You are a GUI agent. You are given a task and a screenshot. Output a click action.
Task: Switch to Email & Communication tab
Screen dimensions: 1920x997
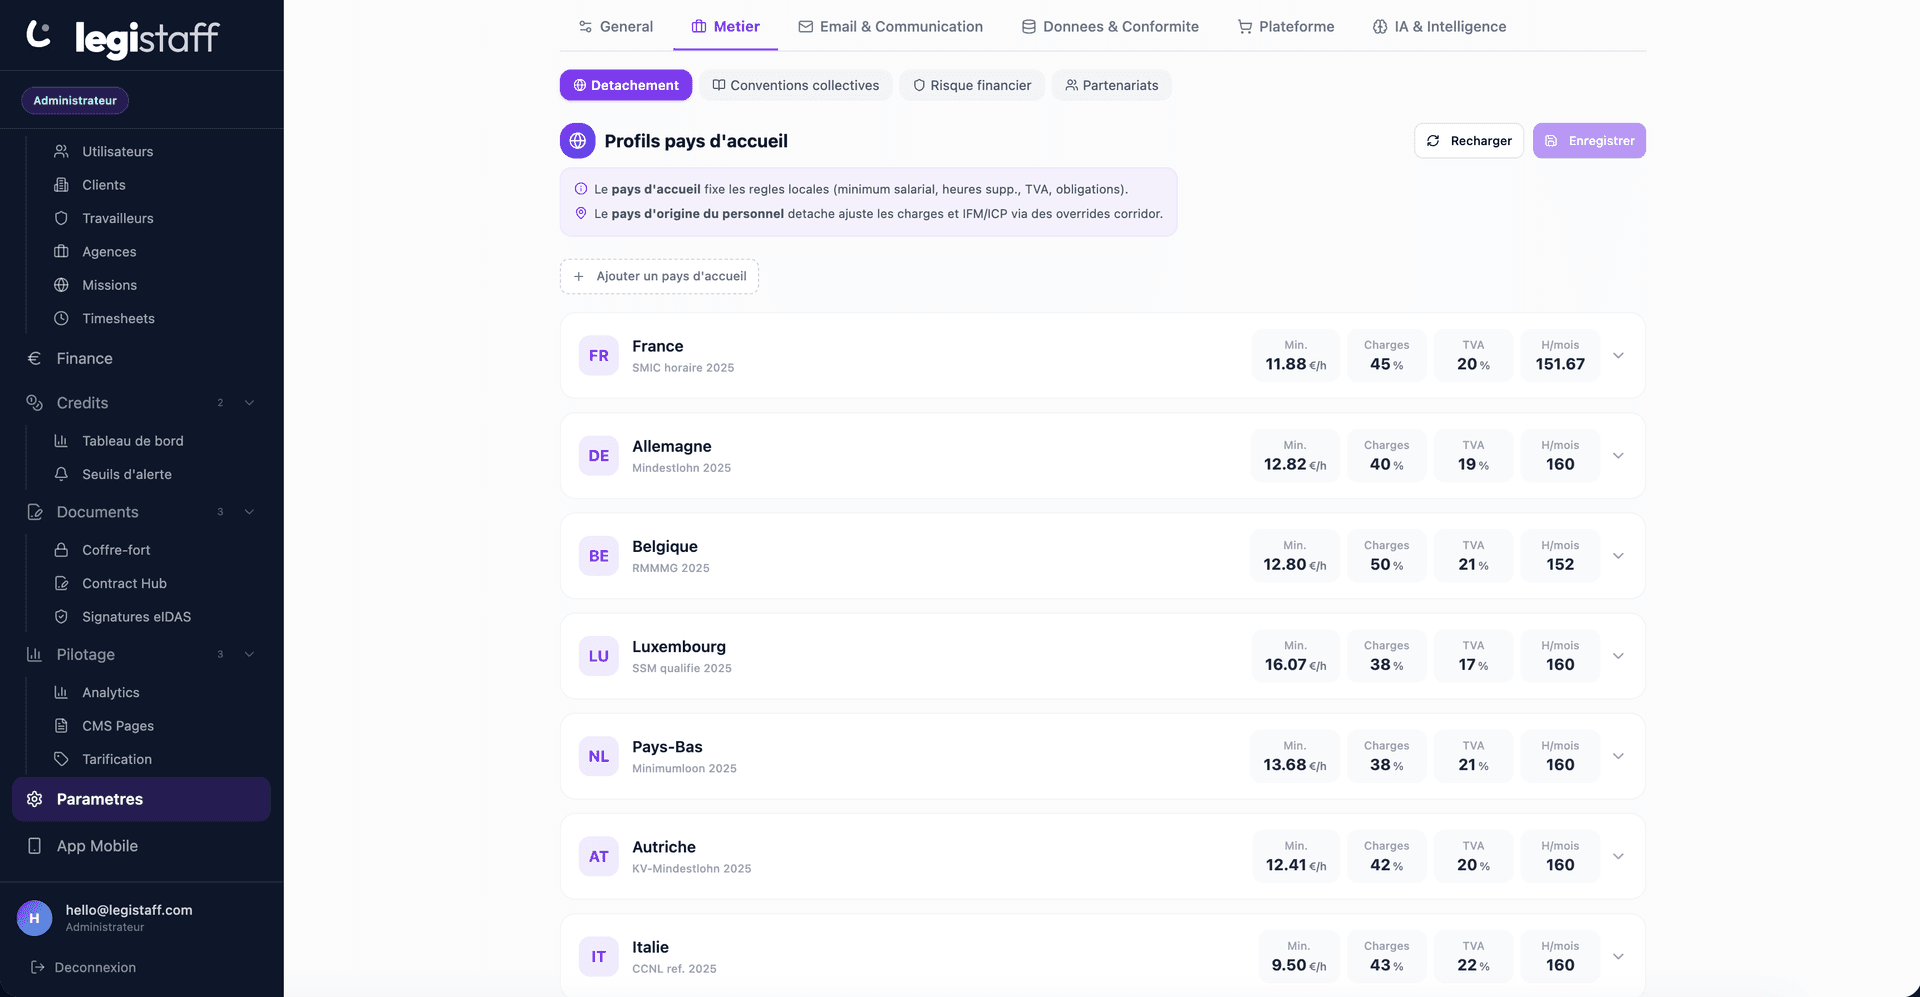(890, 27)
